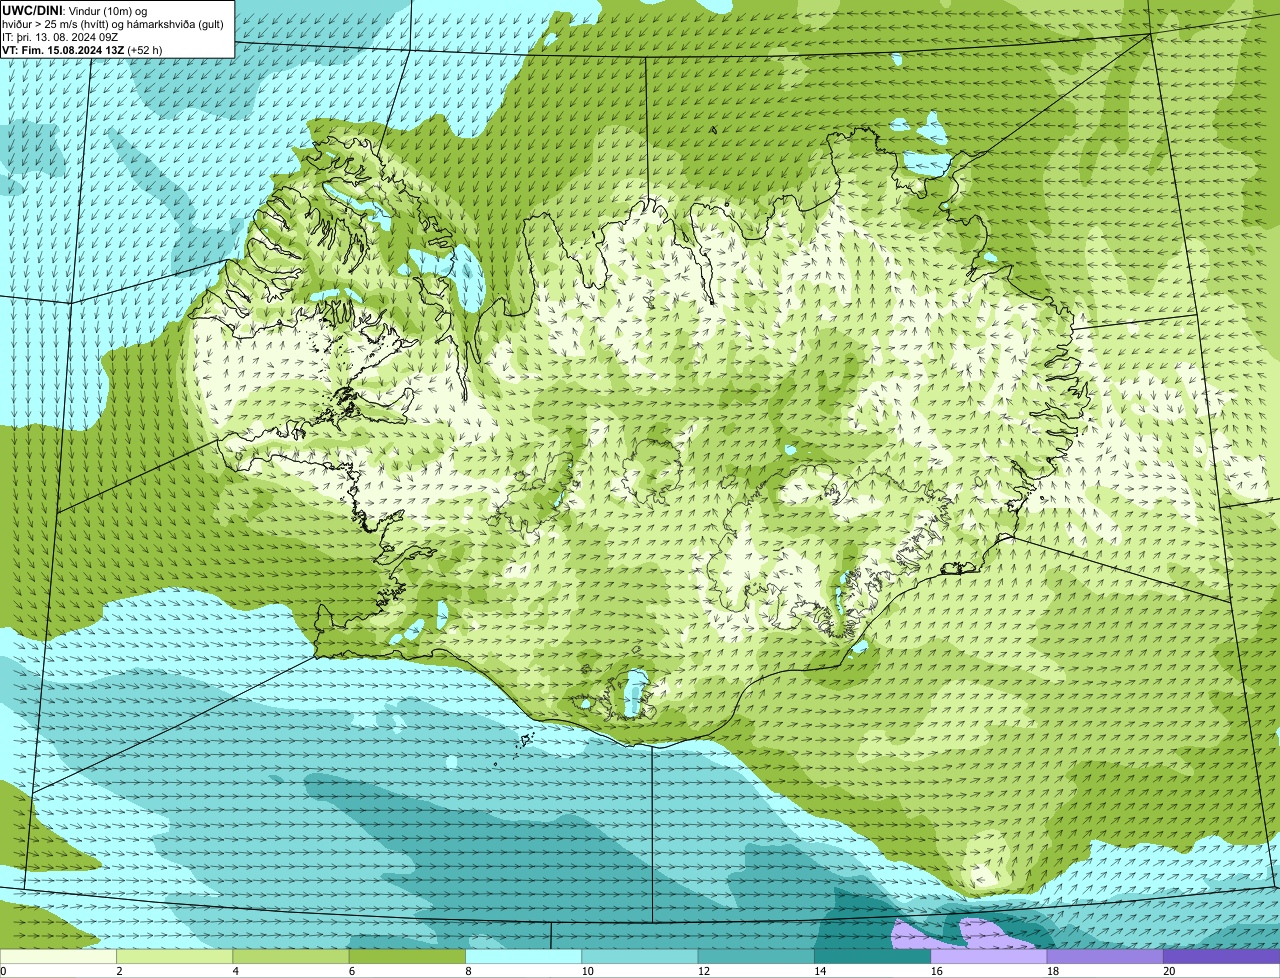
Task: Click the 12–14 m/s teal legend swatch
Action: tap(756, 956)
